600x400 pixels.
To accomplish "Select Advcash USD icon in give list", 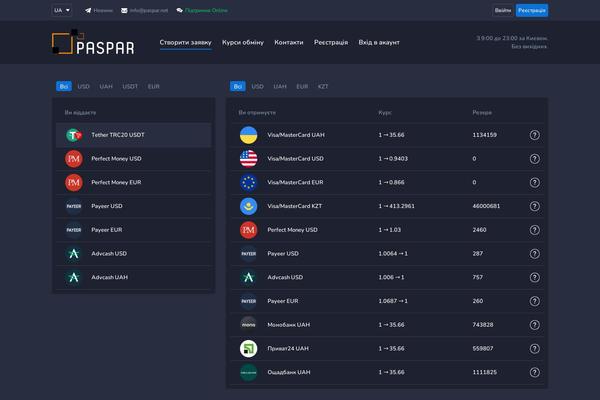I will click(74, 254).
